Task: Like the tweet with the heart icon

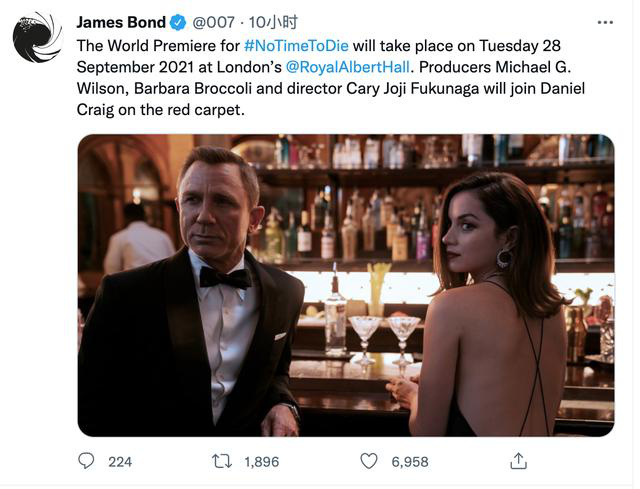Action: coord(369,461)
